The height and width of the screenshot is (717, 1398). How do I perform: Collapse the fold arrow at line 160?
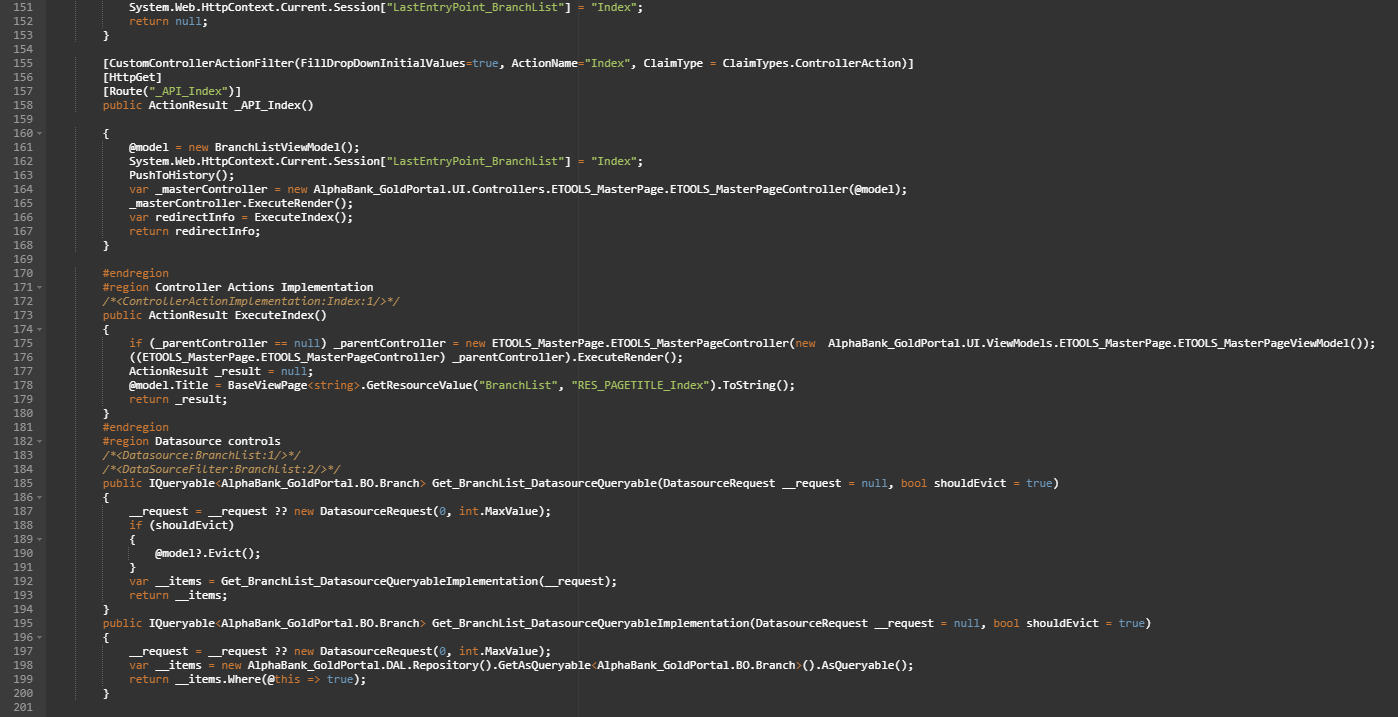click(39, 133)
